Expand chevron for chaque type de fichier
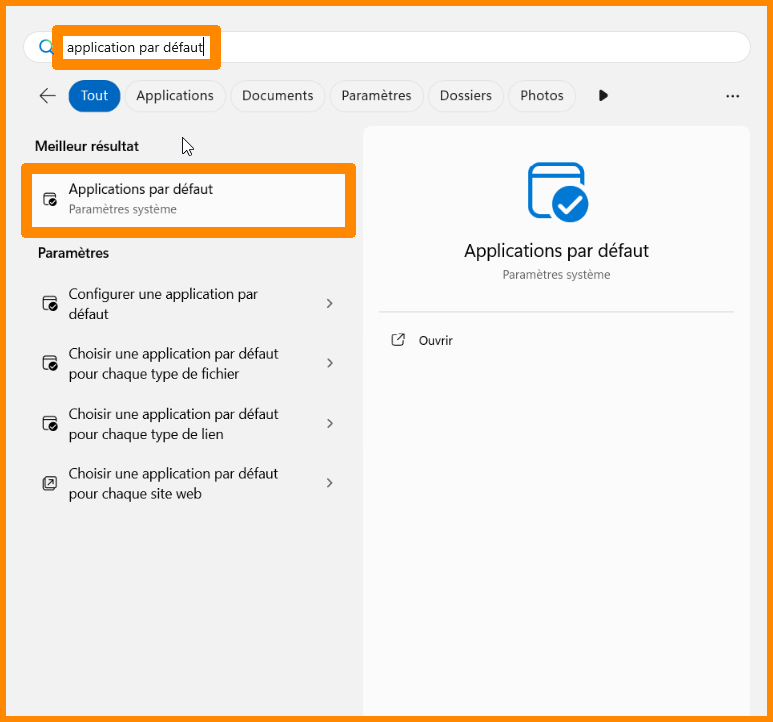Screen dimensions: 773x722 pos(330,364)
